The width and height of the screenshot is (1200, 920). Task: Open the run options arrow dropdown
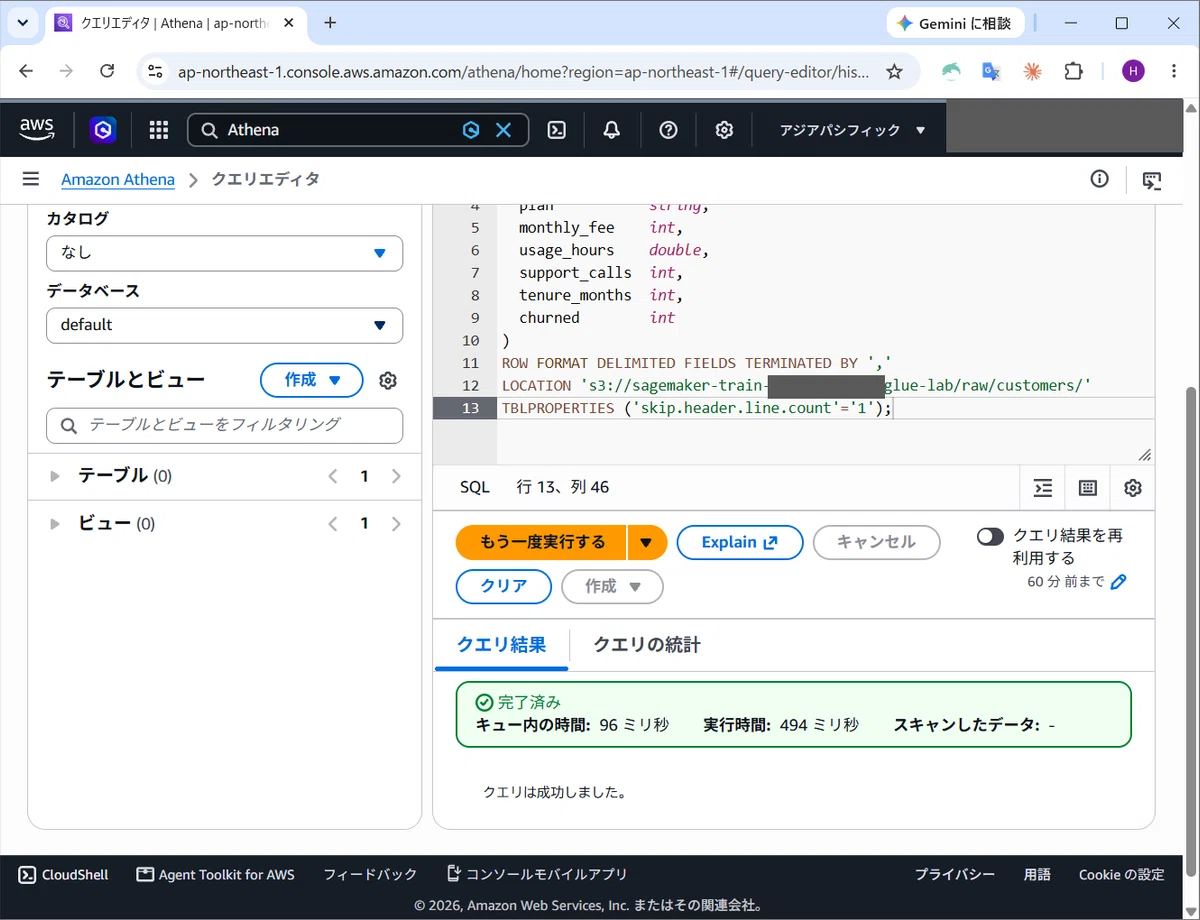[x=647, y=542]
